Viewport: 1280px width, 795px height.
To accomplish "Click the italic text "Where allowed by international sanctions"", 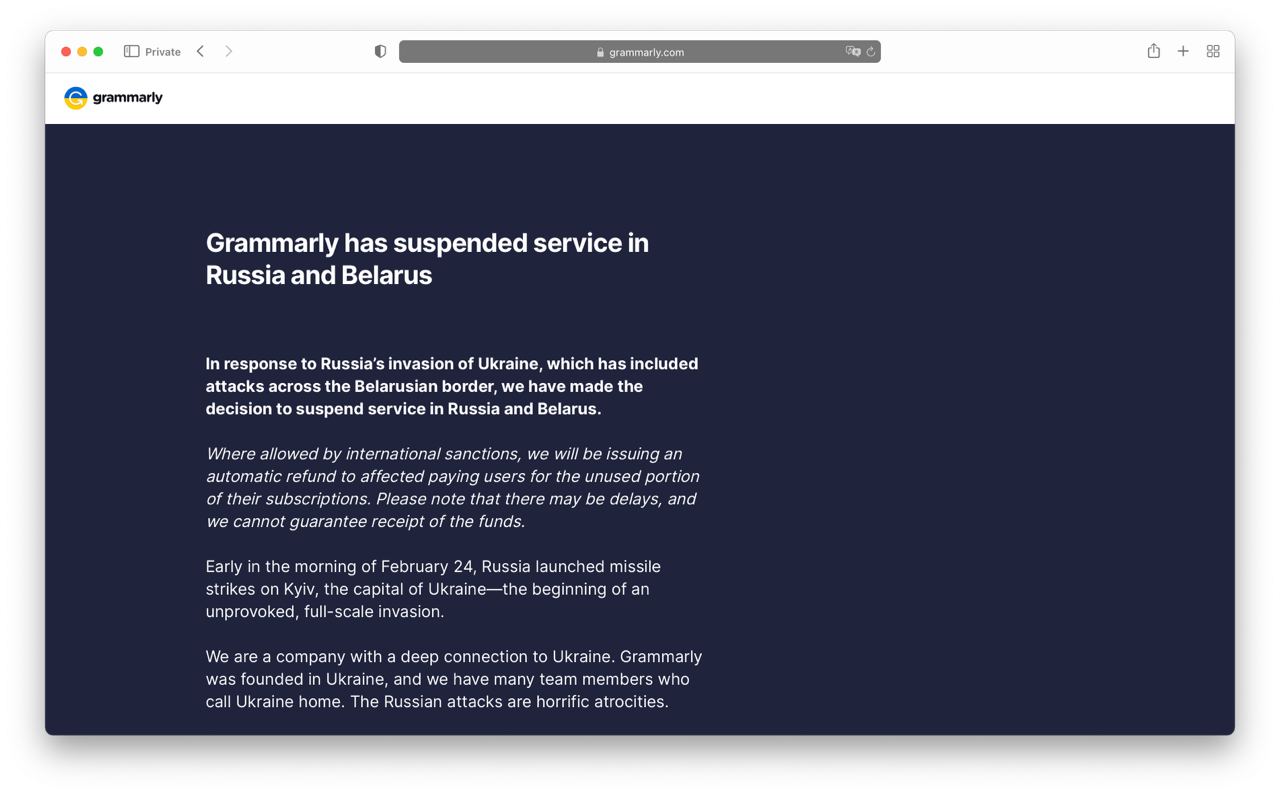I will (363, 454).
